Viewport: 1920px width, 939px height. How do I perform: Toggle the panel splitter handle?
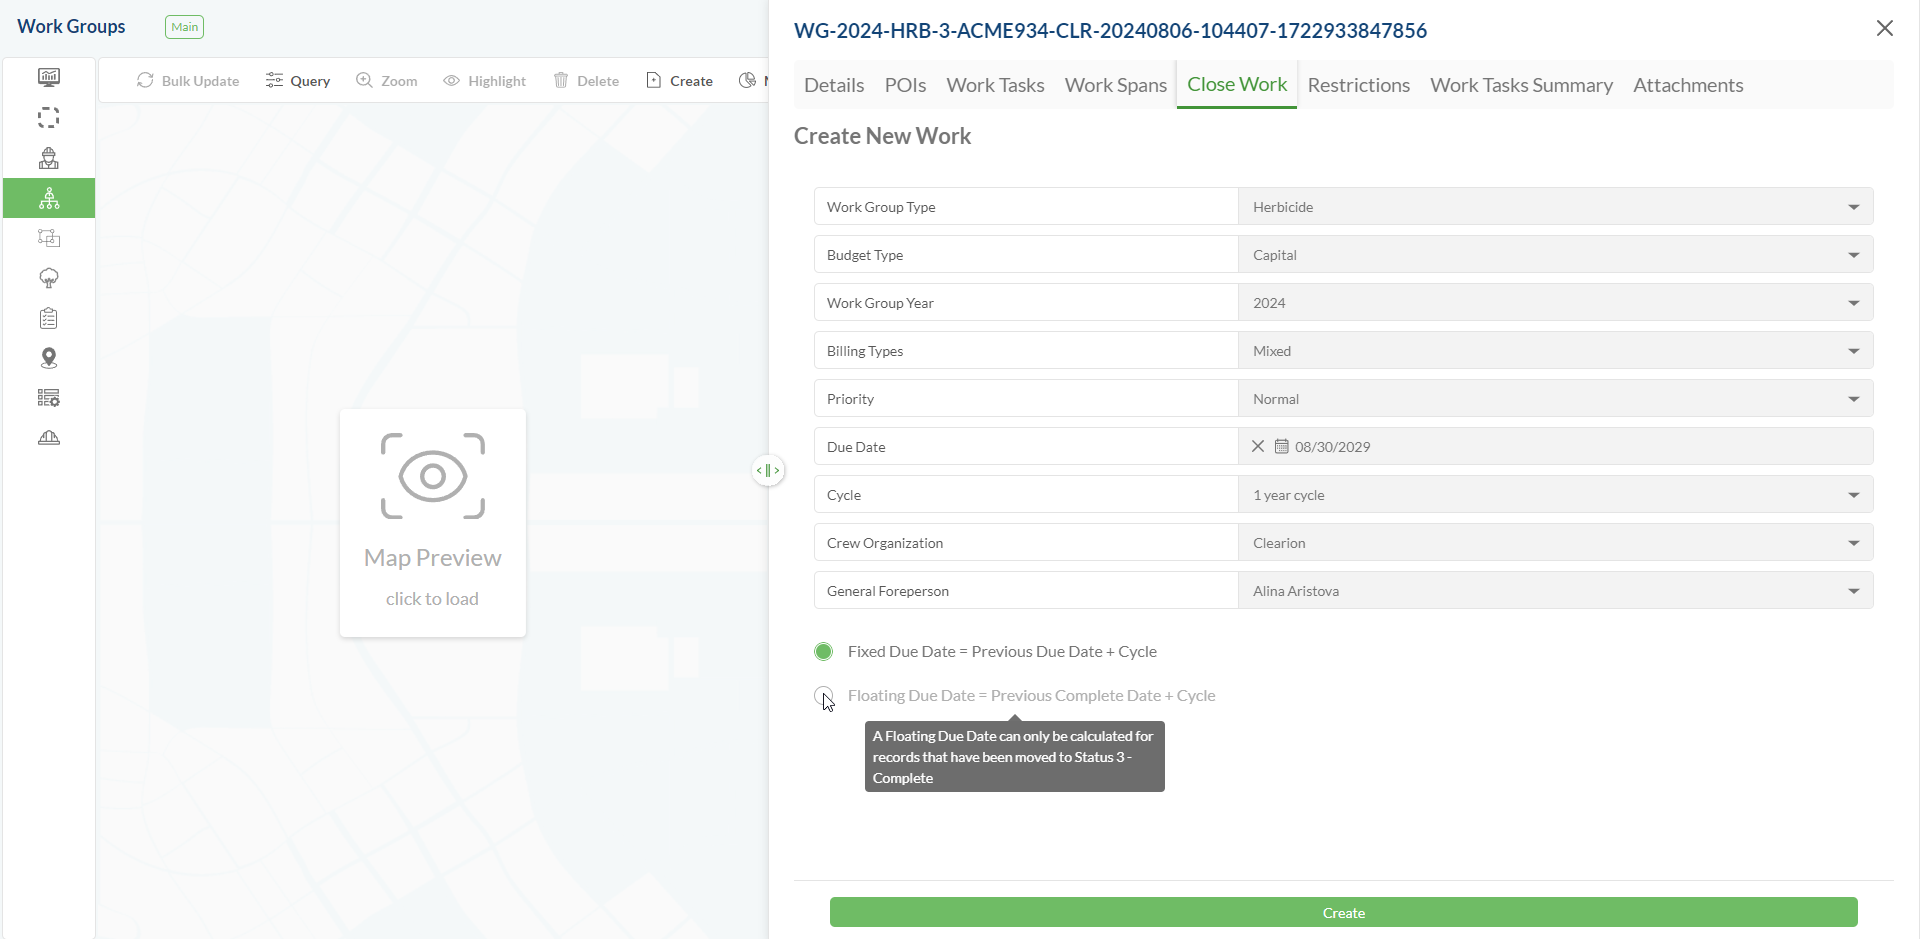click(x=768, y=471)
